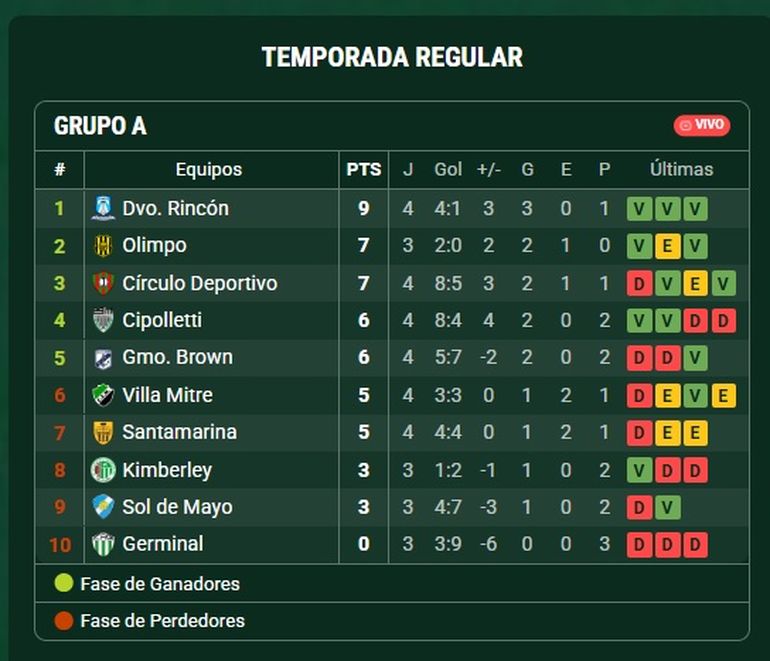Click the PTS column header
Image resolution: width=770 pixels, height=661 pixels.
[363, 170]
